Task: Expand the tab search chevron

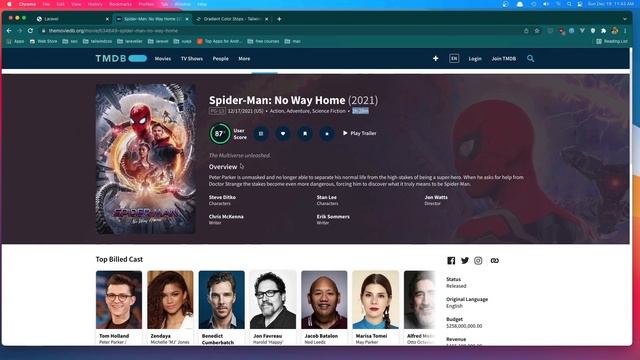Action: click(x=625, y=19)
